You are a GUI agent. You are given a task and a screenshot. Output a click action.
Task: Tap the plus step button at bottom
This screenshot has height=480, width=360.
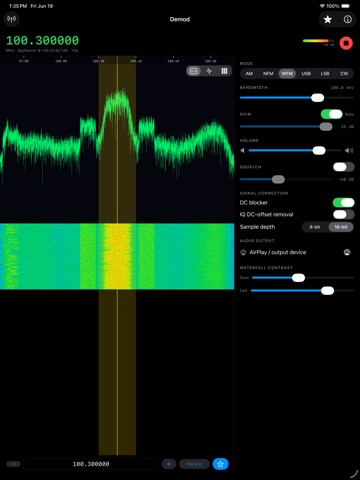point(169,464)
